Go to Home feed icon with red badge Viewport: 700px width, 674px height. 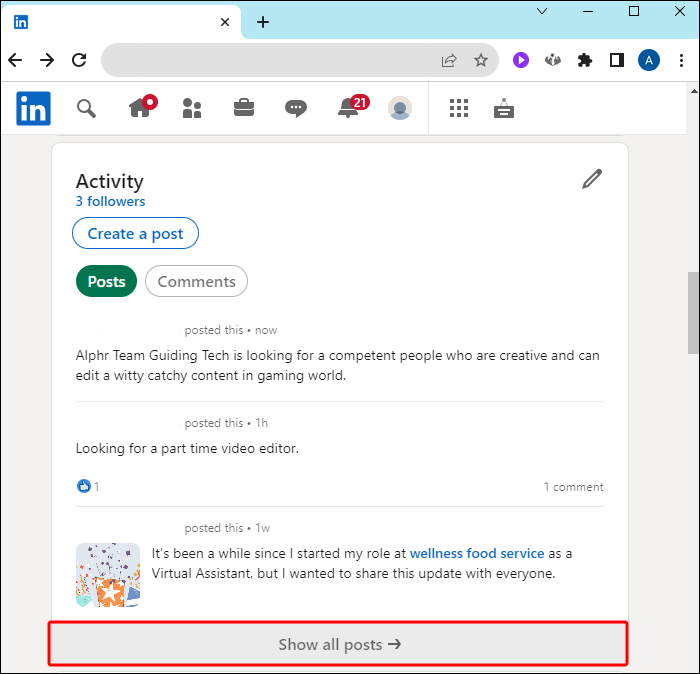click(142, 107)
